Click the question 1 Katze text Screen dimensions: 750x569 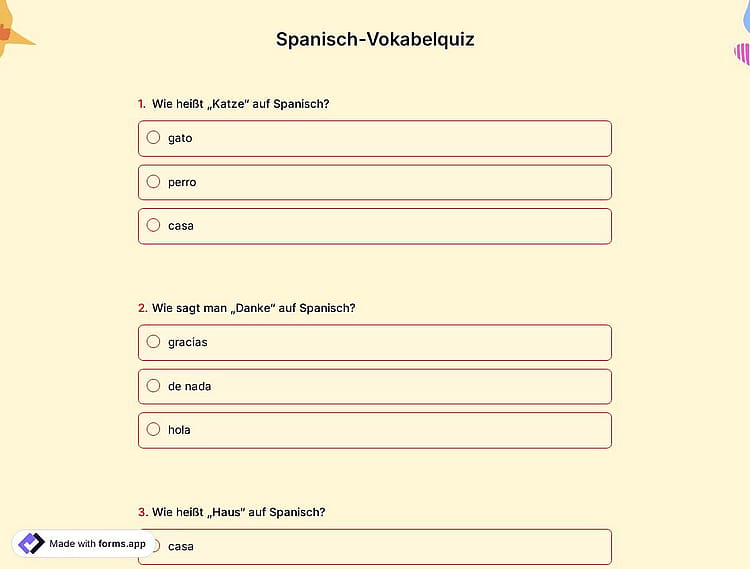(x=241, y=104)
